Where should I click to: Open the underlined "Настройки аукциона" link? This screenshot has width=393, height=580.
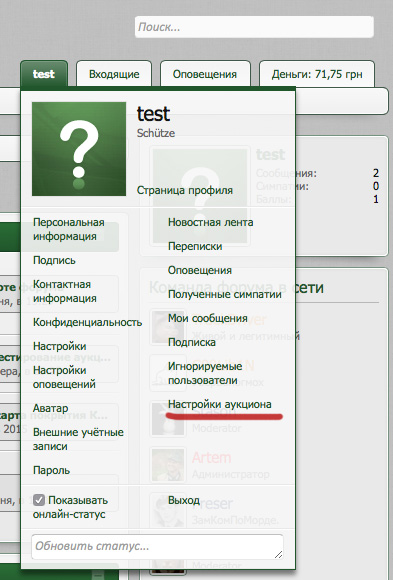(x=220, y=404)
